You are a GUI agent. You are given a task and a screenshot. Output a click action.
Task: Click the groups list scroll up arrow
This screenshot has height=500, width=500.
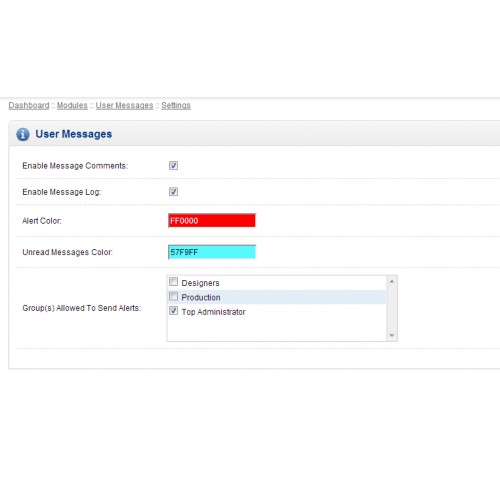pos(392,282)
